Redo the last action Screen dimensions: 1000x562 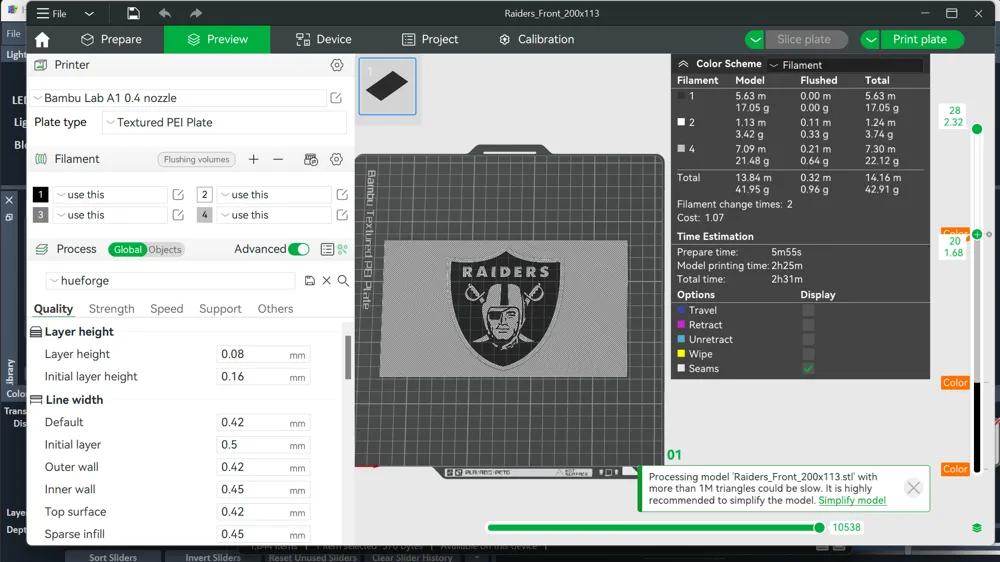tap(196, 13)
